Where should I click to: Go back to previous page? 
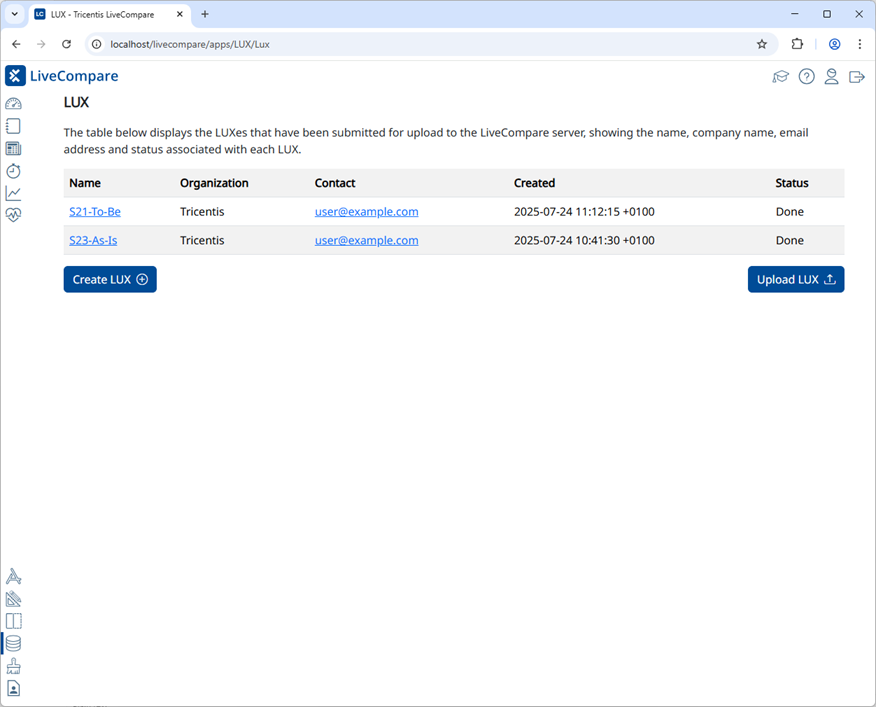pos(16,44)
